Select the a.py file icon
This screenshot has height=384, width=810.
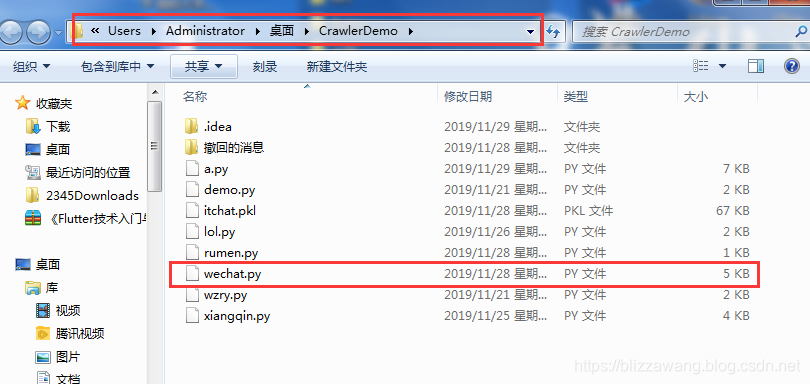[192, 168]
